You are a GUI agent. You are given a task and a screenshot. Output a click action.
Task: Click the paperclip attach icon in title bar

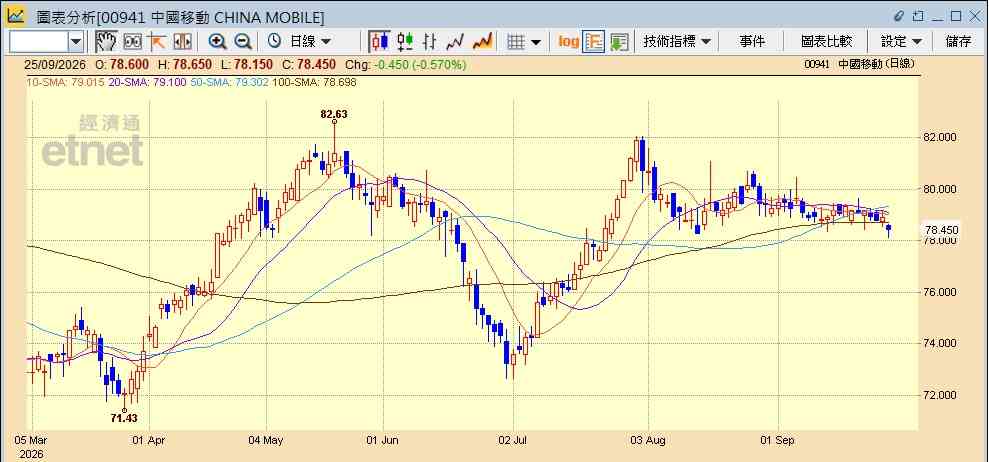tap(899, 16)
